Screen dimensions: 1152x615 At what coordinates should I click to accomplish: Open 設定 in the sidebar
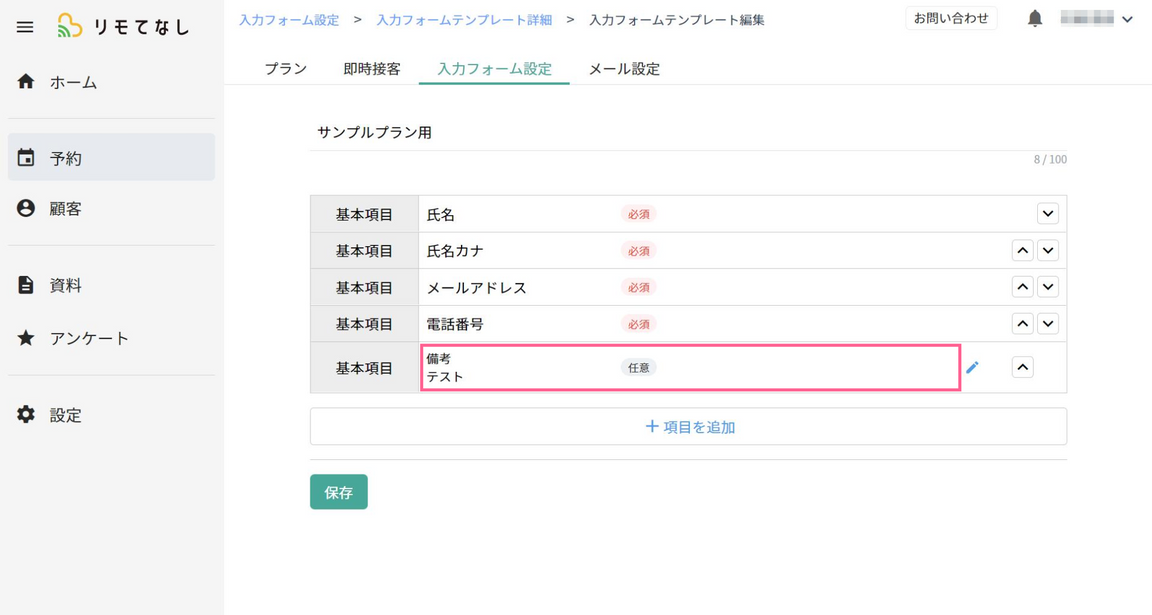tap(65, 415)
